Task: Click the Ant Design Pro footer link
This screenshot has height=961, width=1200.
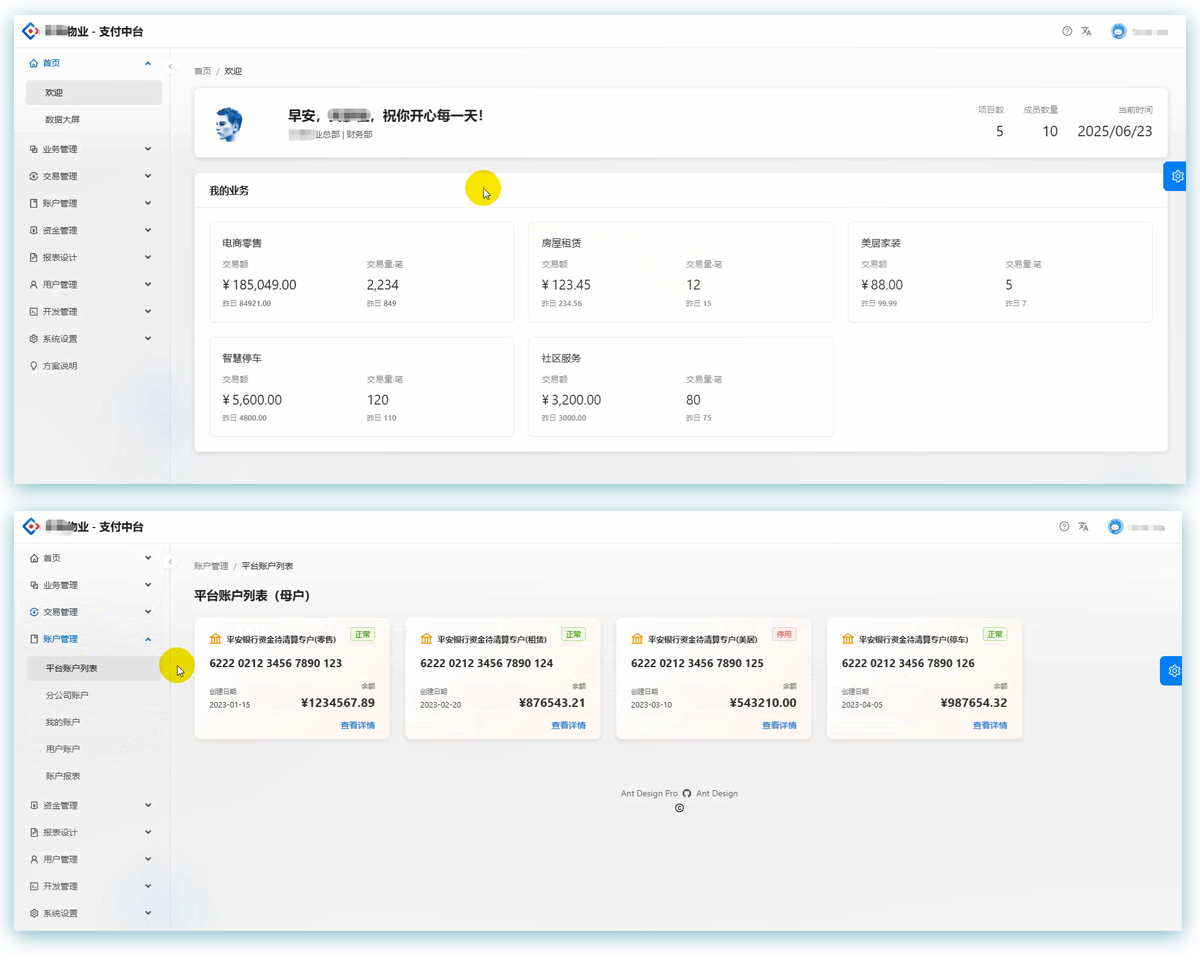Action: click(x=649, y=793)
